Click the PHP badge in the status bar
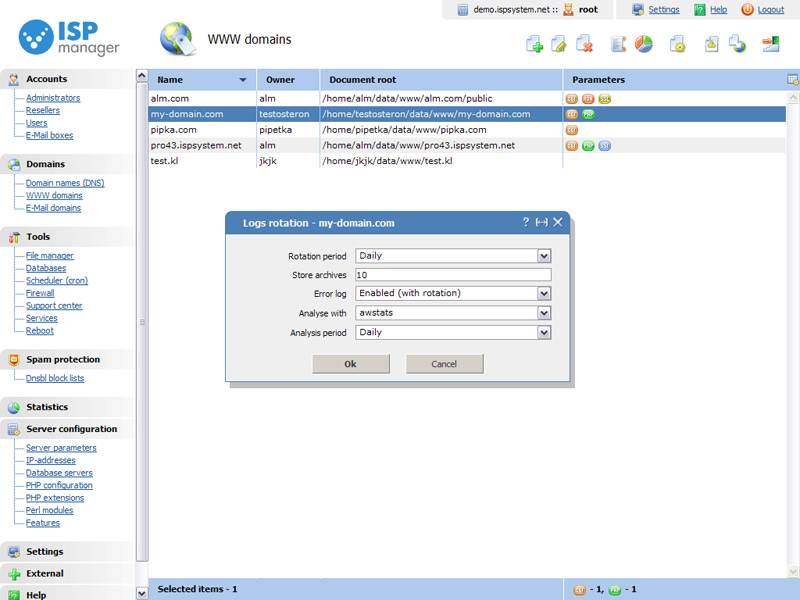 coord(615,590)
